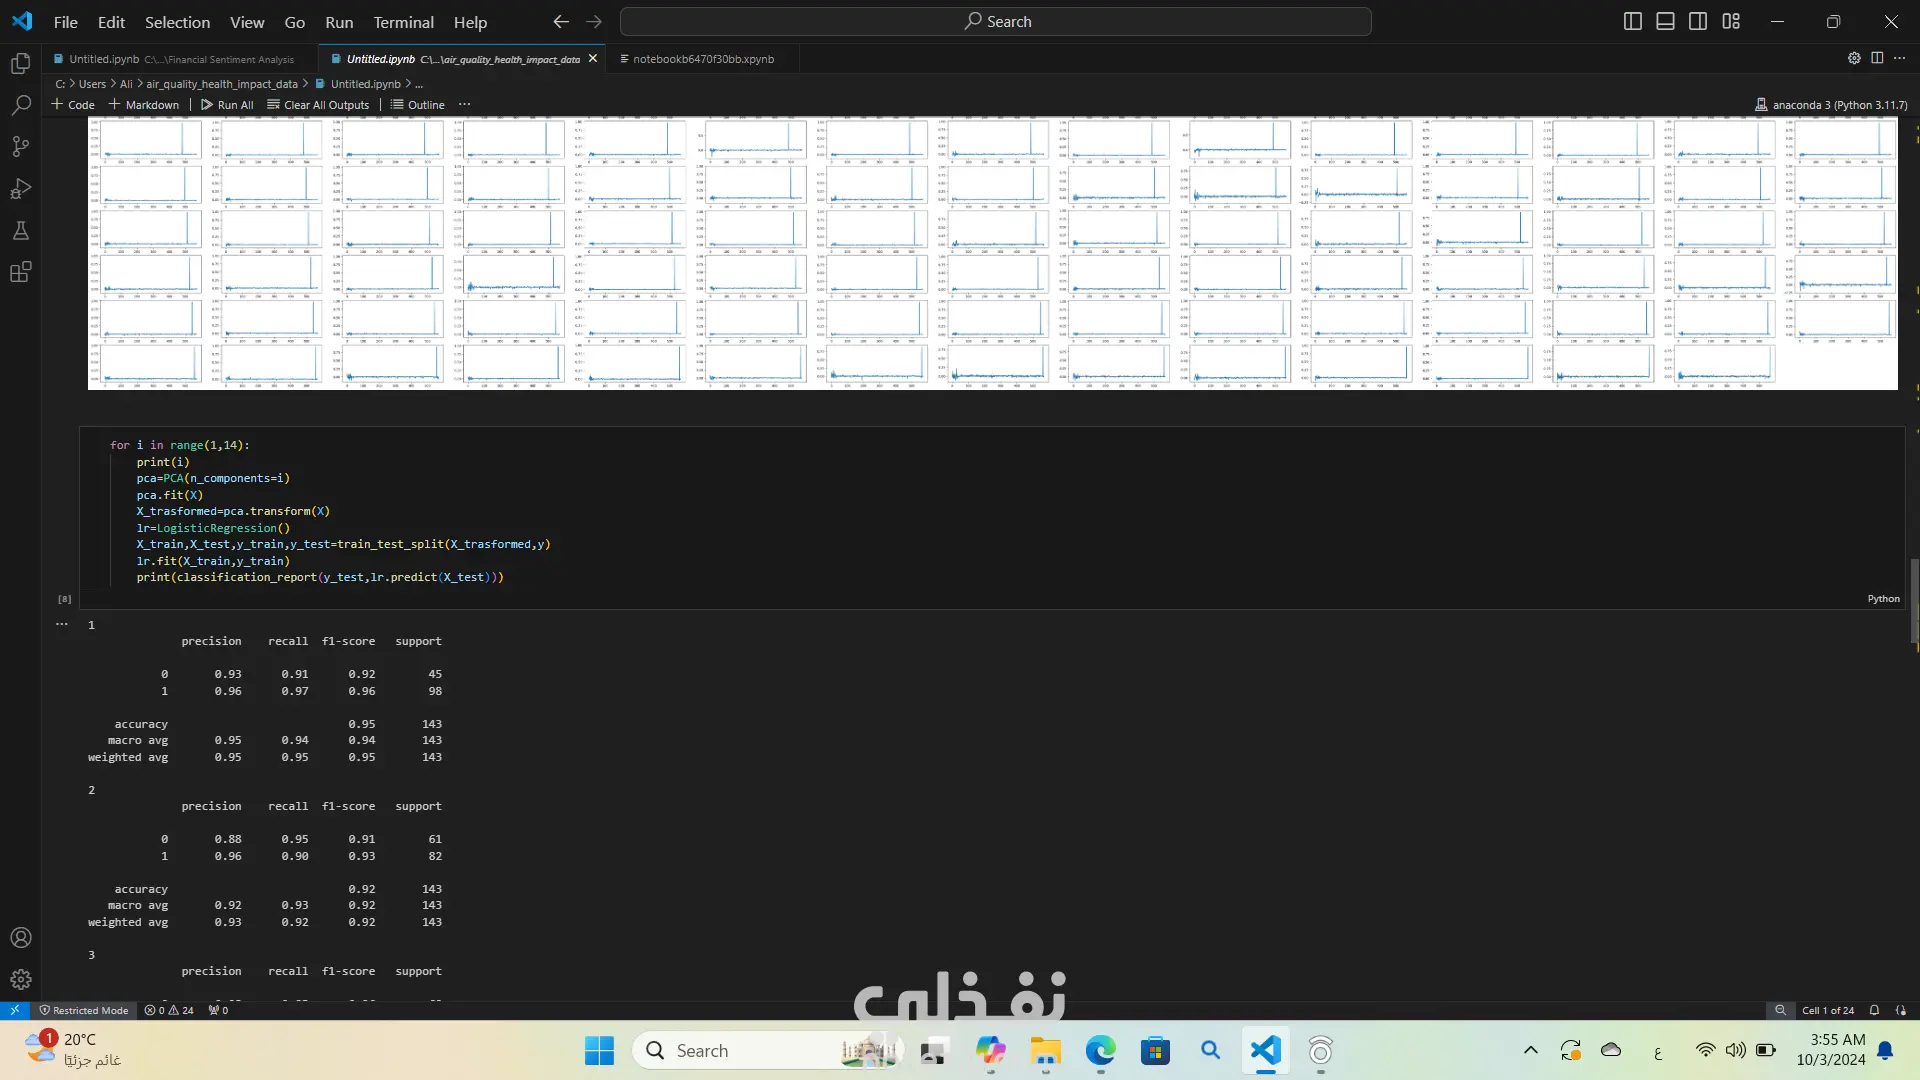The height and width of the screenshot is (1080, 1920).
Task: Open the Manage gear in activity bar
Action: point(20,980)
